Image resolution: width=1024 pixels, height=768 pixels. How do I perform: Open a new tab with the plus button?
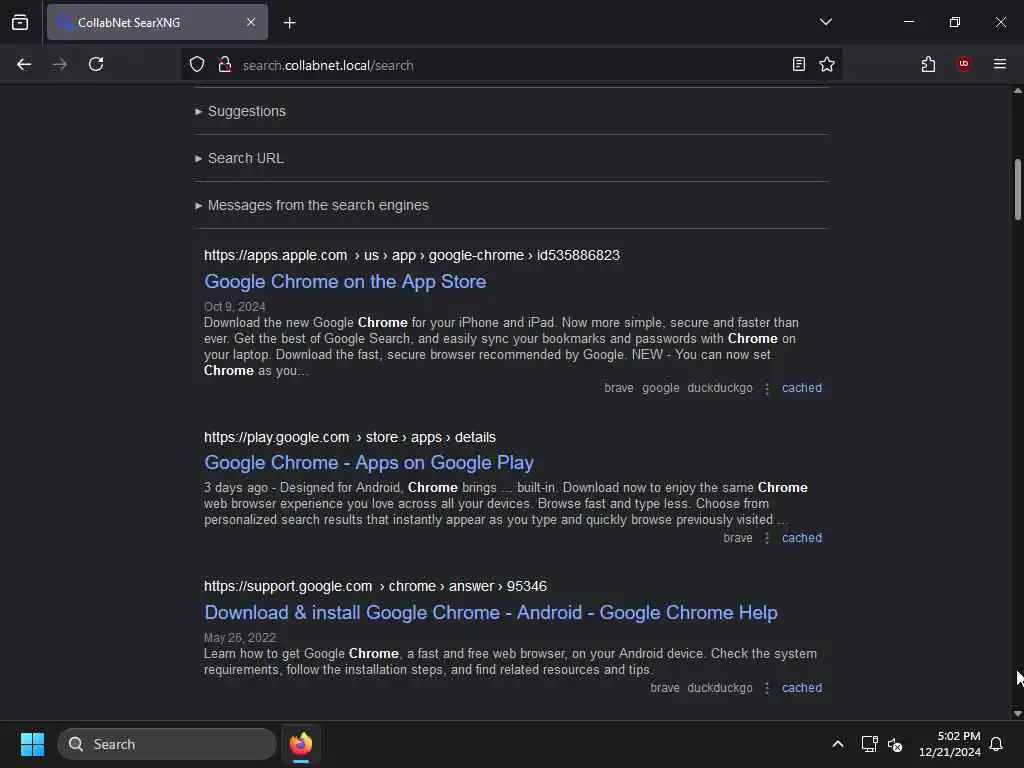coord(289,23)
